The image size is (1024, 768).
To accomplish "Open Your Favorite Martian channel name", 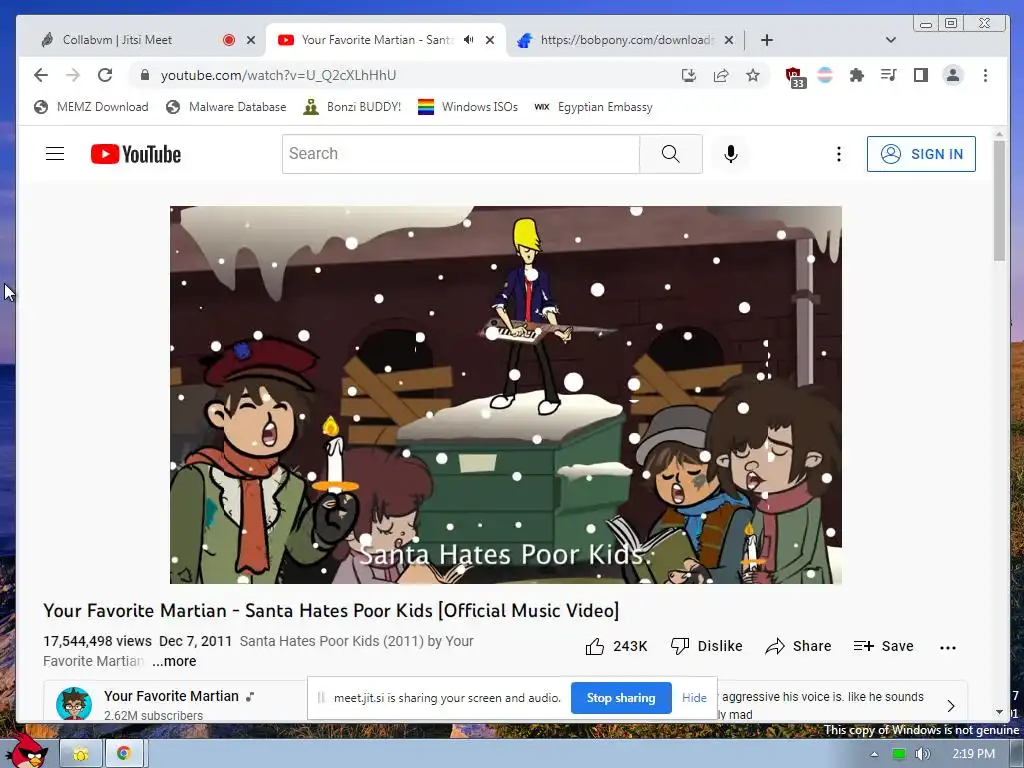I will (x=171, y=696).
